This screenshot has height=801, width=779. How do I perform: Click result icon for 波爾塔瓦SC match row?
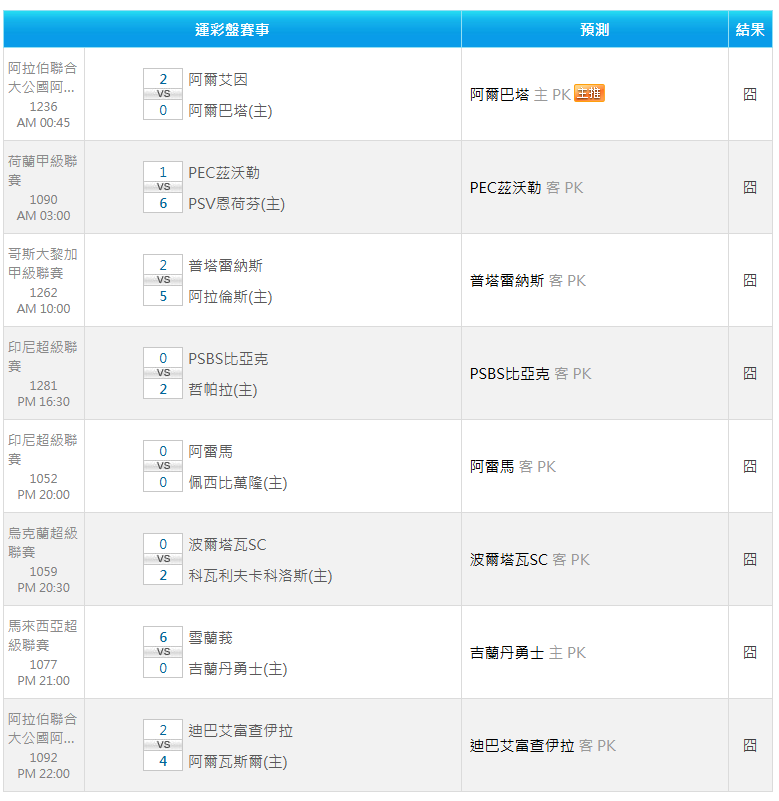point(750,559)
